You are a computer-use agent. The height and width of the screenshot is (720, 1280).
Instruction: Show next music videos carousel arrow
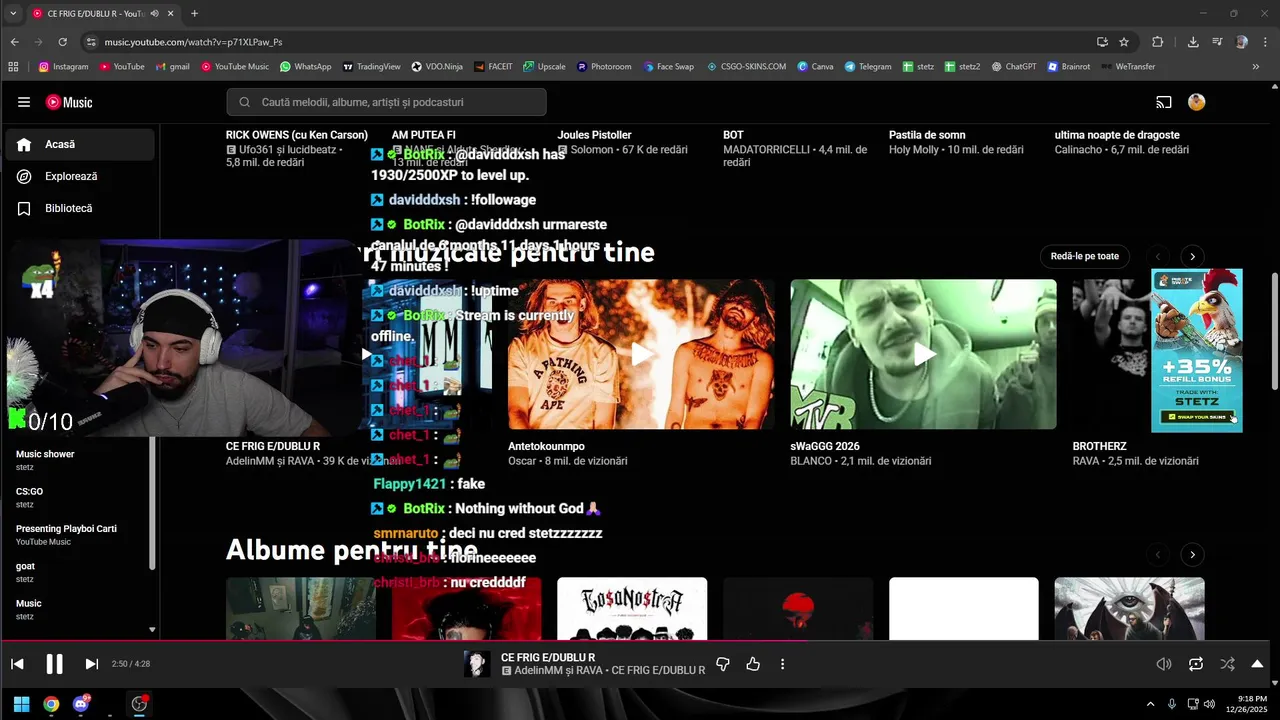coord(1192,256)
